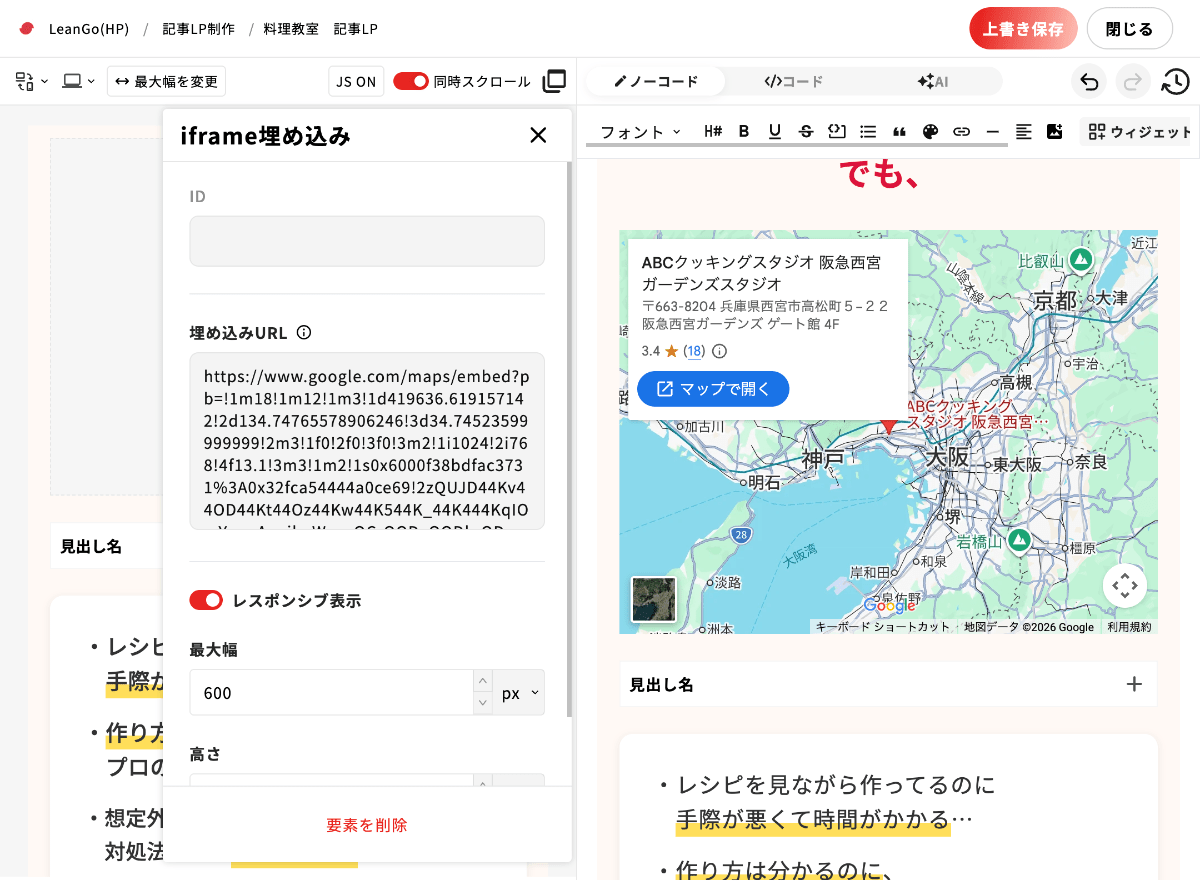Toggle the JS ON button
This screenshot has height=888, width=1200.
(x=356, y=81)
